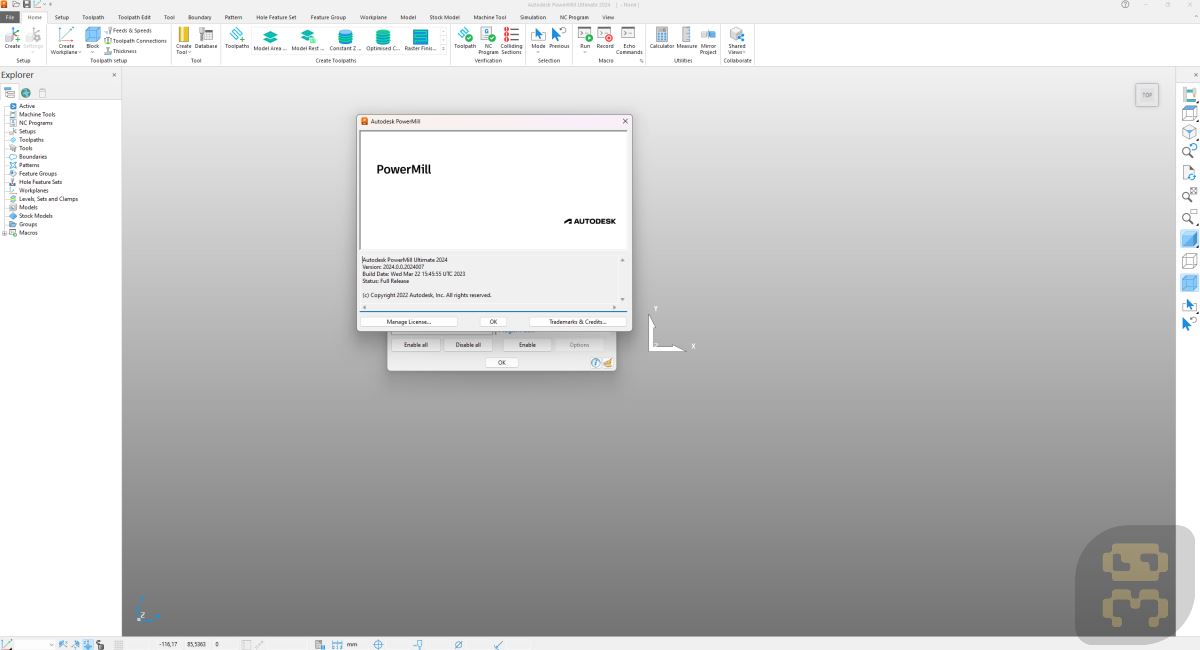Click the Toolpaths strategy icon
The width and height of the screenshot is (1200, 650).
click(x=237, y=38)
